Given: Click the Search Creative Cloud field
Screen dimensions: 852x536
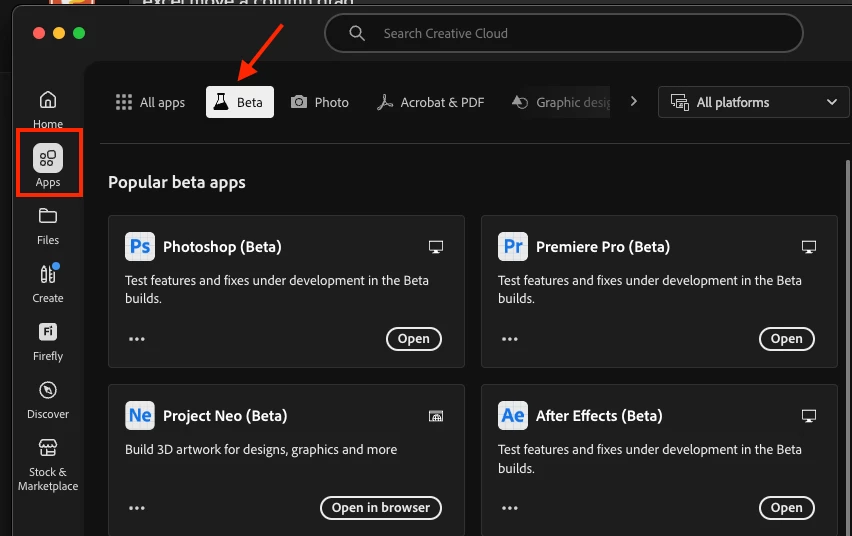Looking at the screenshot, I should [563, 33].
